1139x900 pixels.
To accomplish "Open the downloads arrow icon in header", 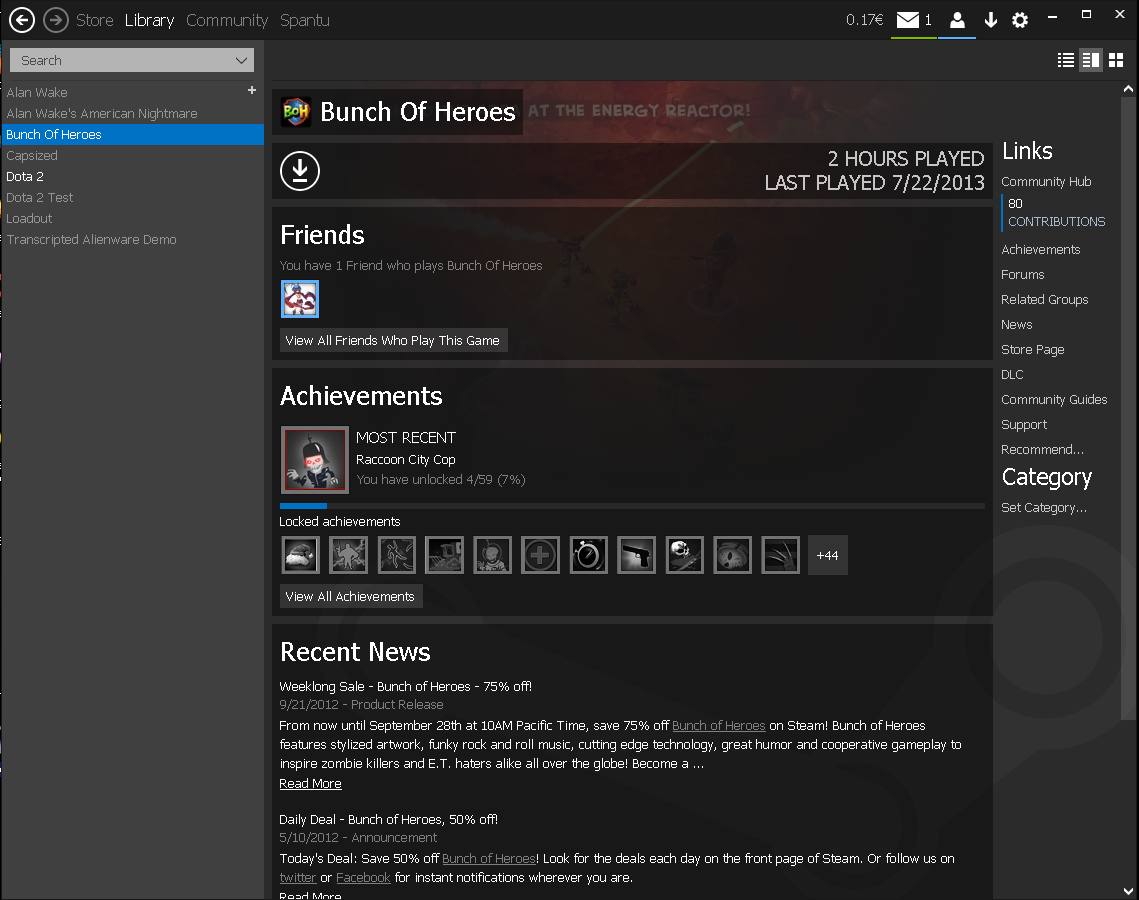I will [x=991, y=20].
